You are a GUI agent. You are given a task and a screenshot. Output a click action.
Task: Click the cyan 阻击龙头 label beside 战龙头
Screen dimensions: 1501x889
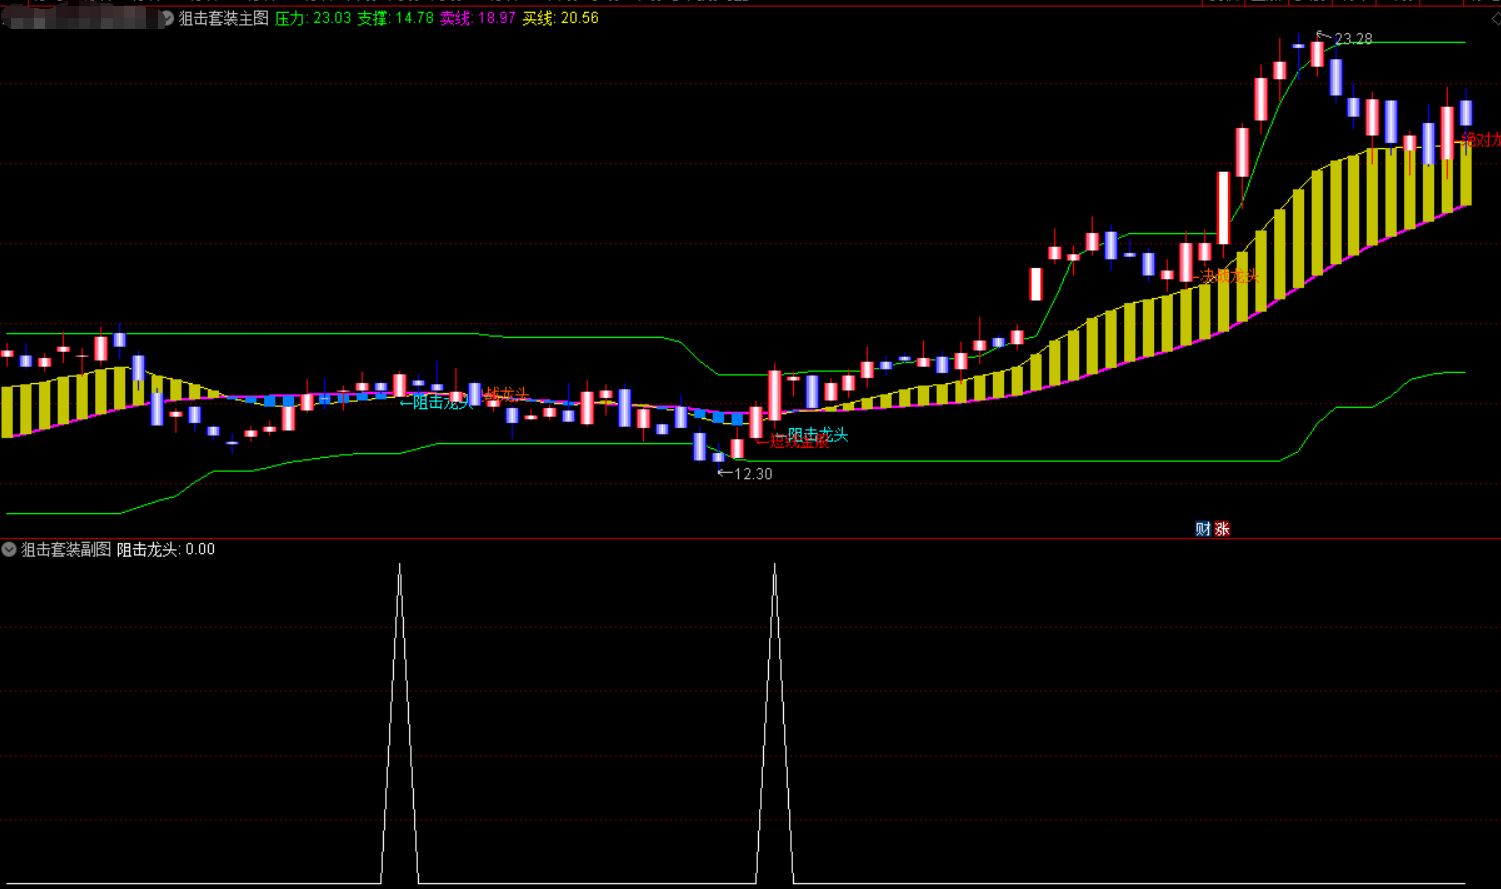(442, 402)
